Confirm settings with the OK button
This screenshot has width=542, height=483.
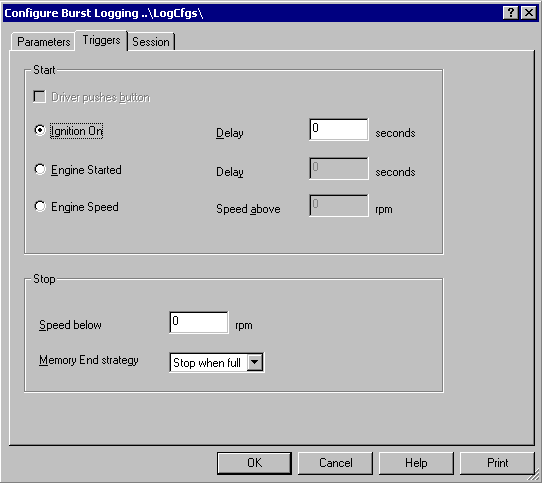click(254, 463)
